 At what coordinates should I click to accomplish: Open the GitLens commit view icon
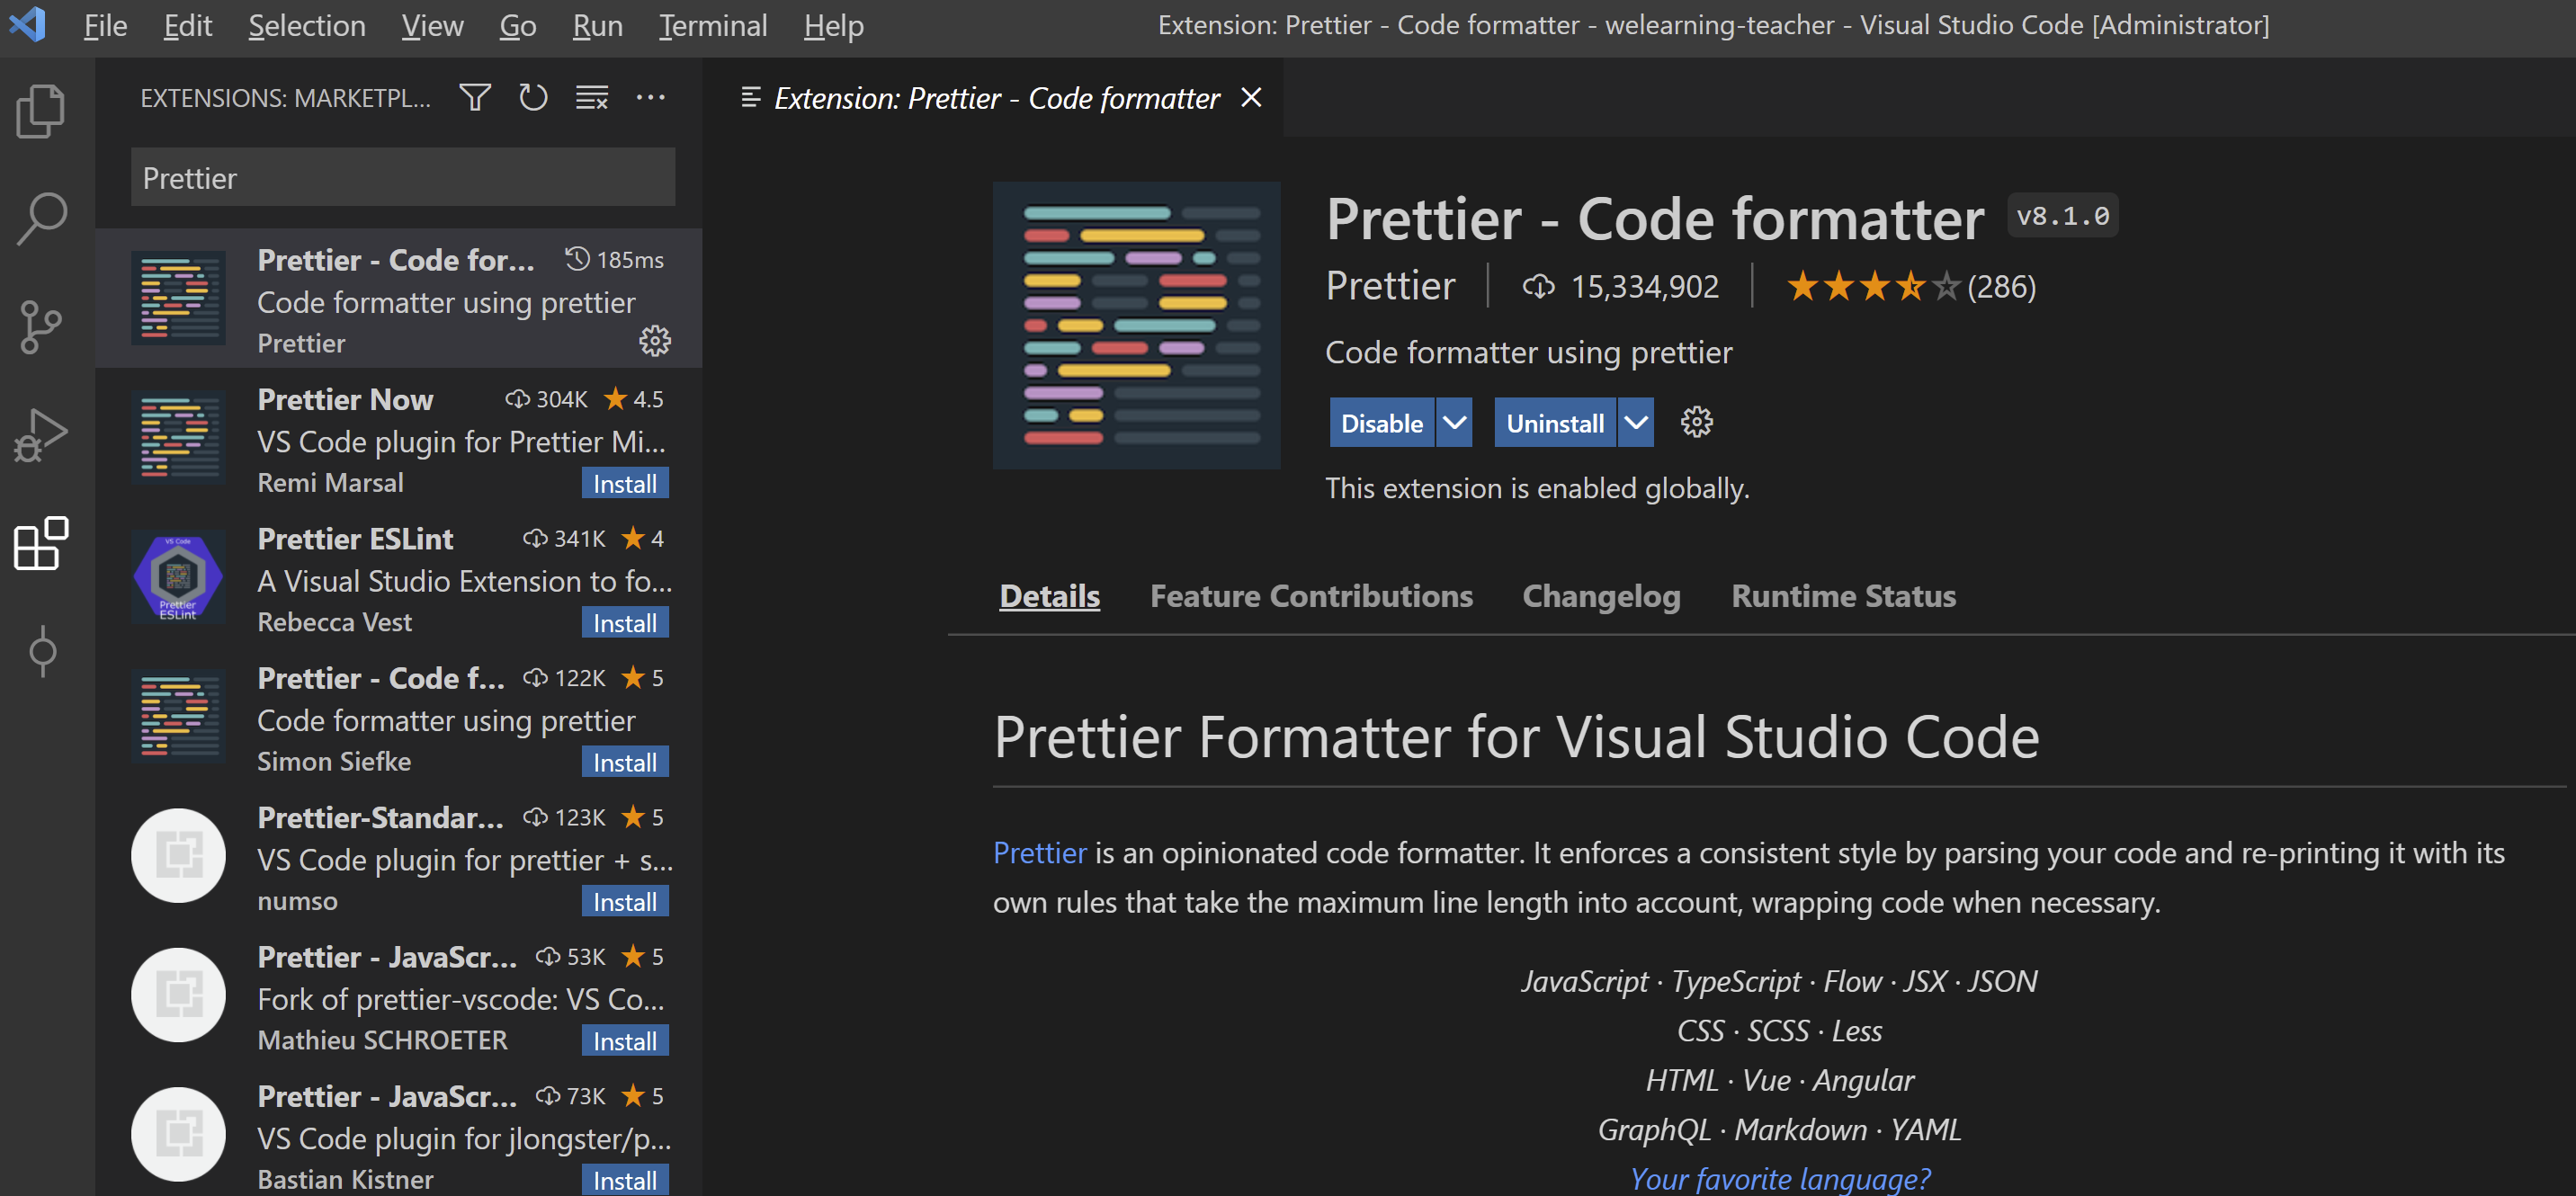click(x=42, y=652)
